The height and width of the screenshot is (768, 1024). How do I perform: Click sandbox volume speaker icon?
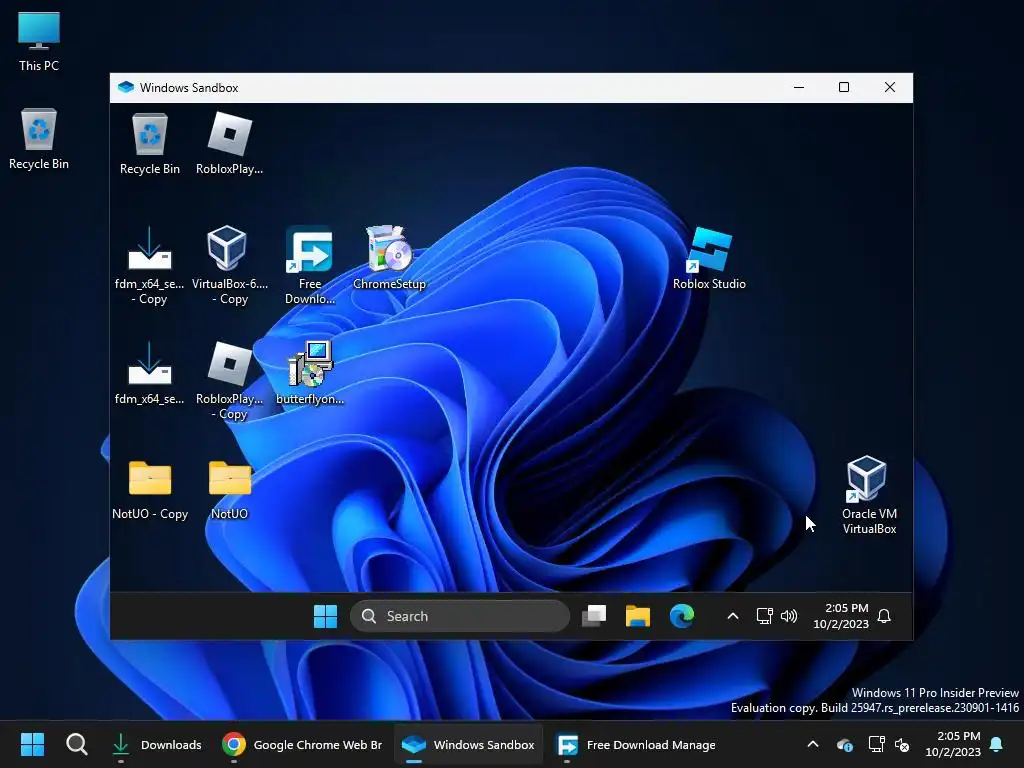789,616
